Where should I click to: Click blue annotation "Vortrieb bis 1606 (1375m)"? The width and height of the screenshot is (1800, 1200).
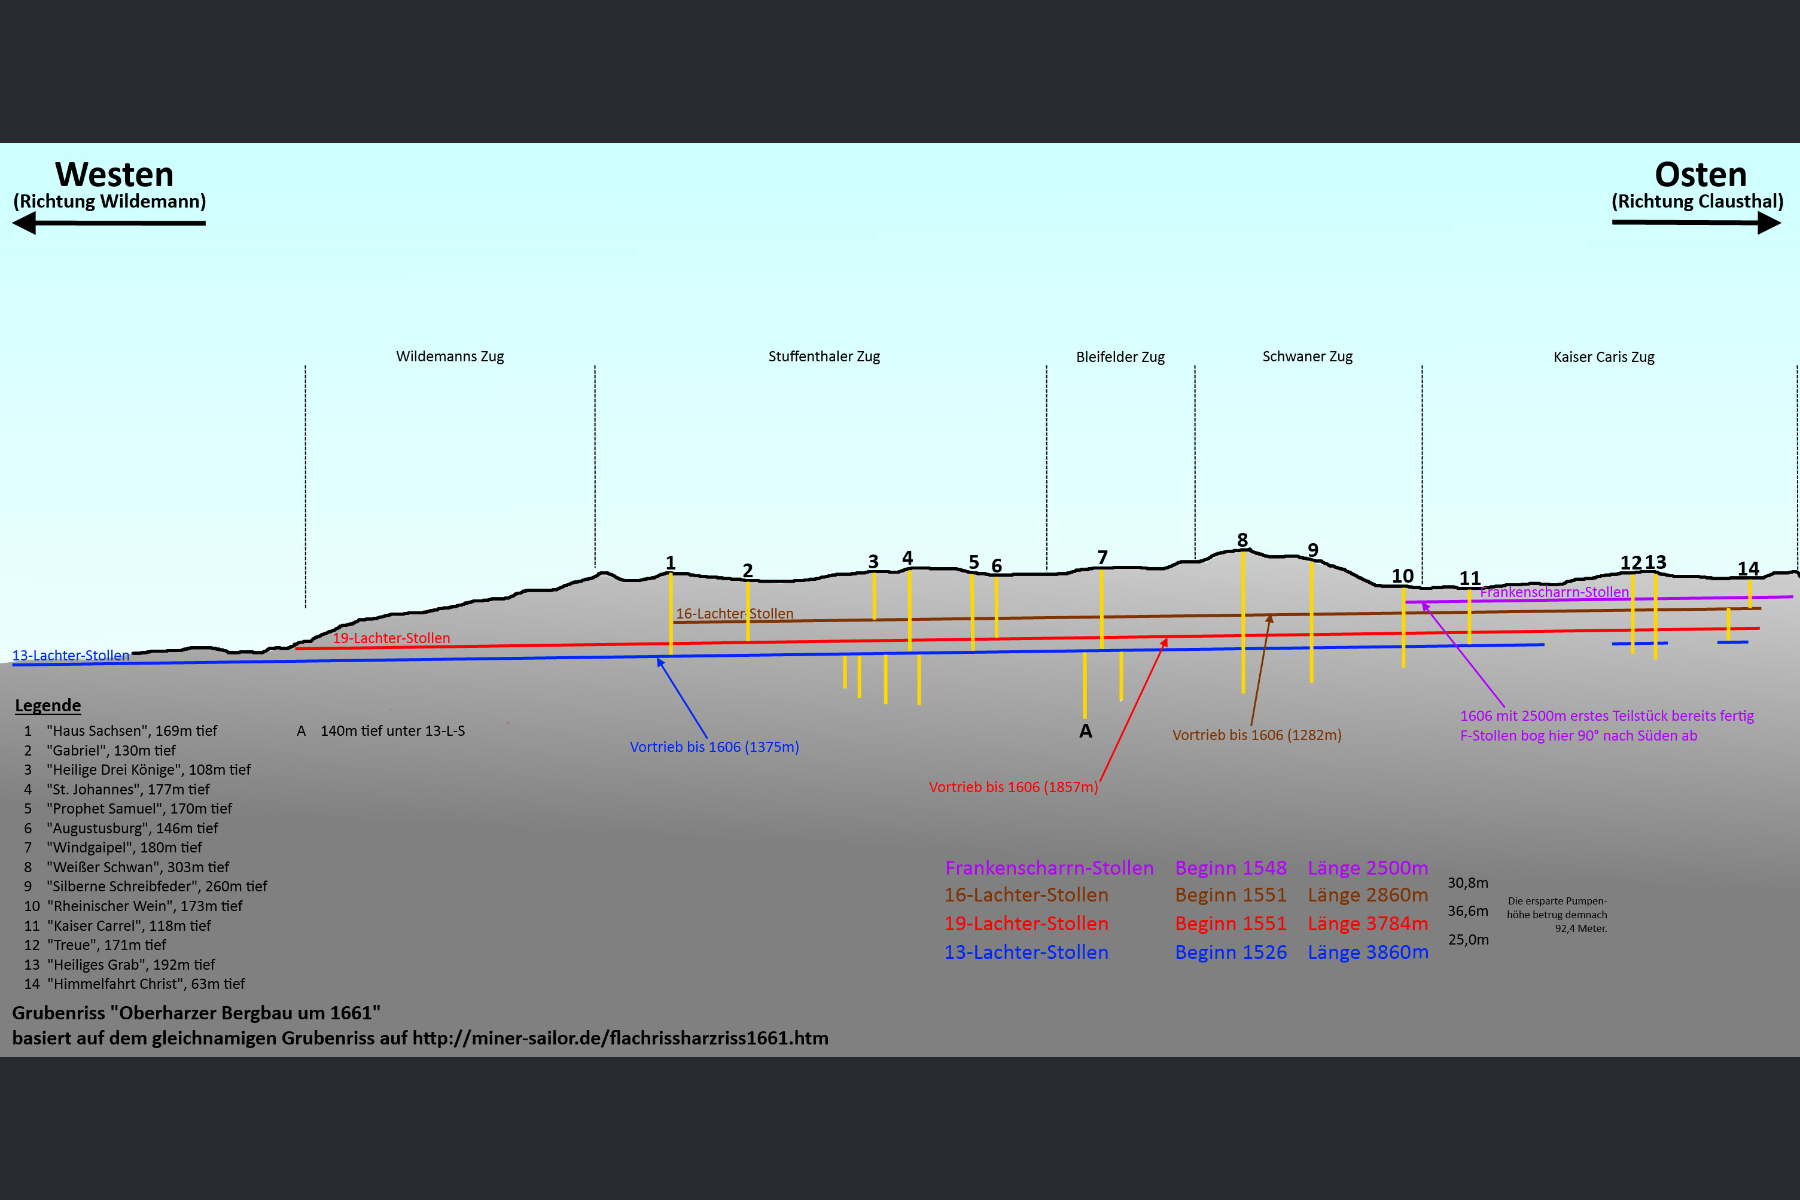point(714,747)
